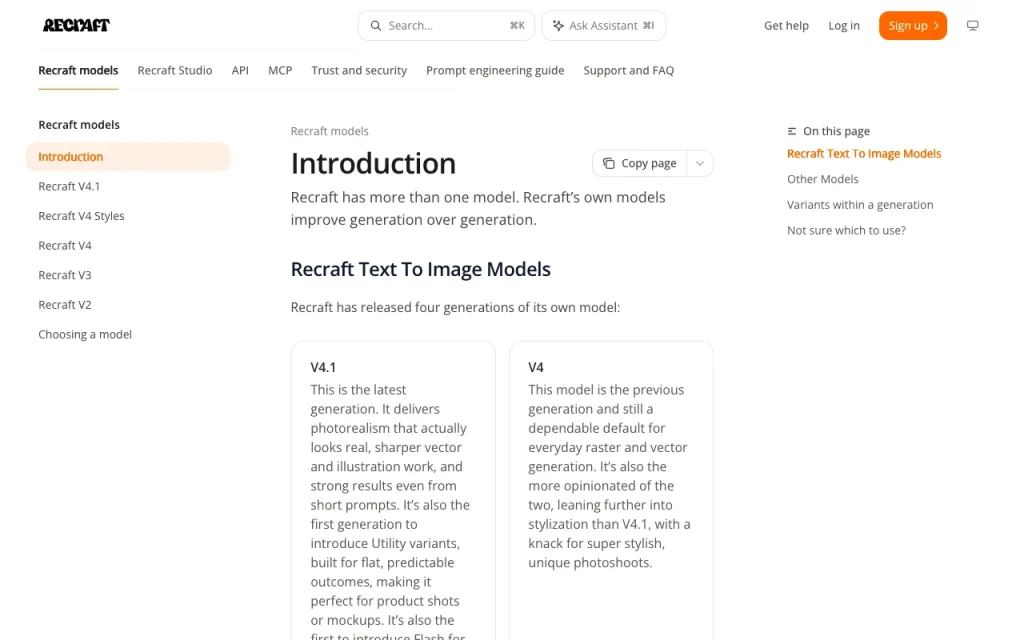Jump to Other Models section
Screen dimensions: 1024x640
[823, 179]
